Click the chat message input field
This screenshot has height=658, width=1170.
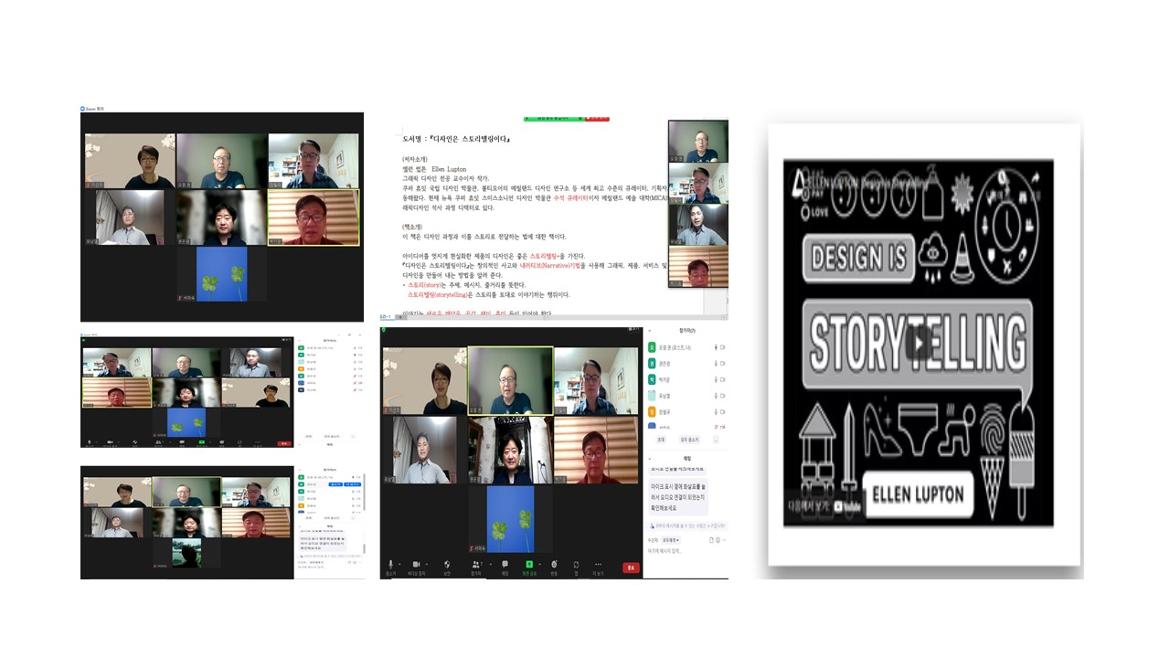685,551
